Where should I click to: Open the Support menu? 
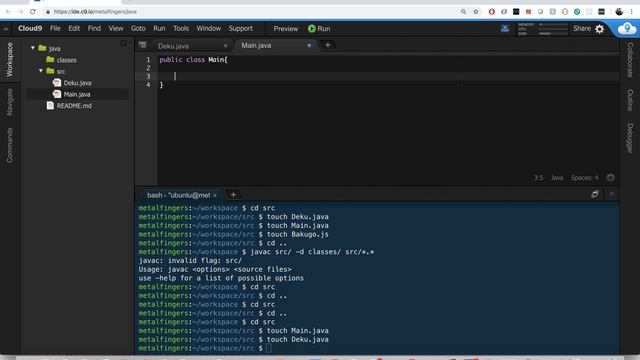[x=240, y=29]
